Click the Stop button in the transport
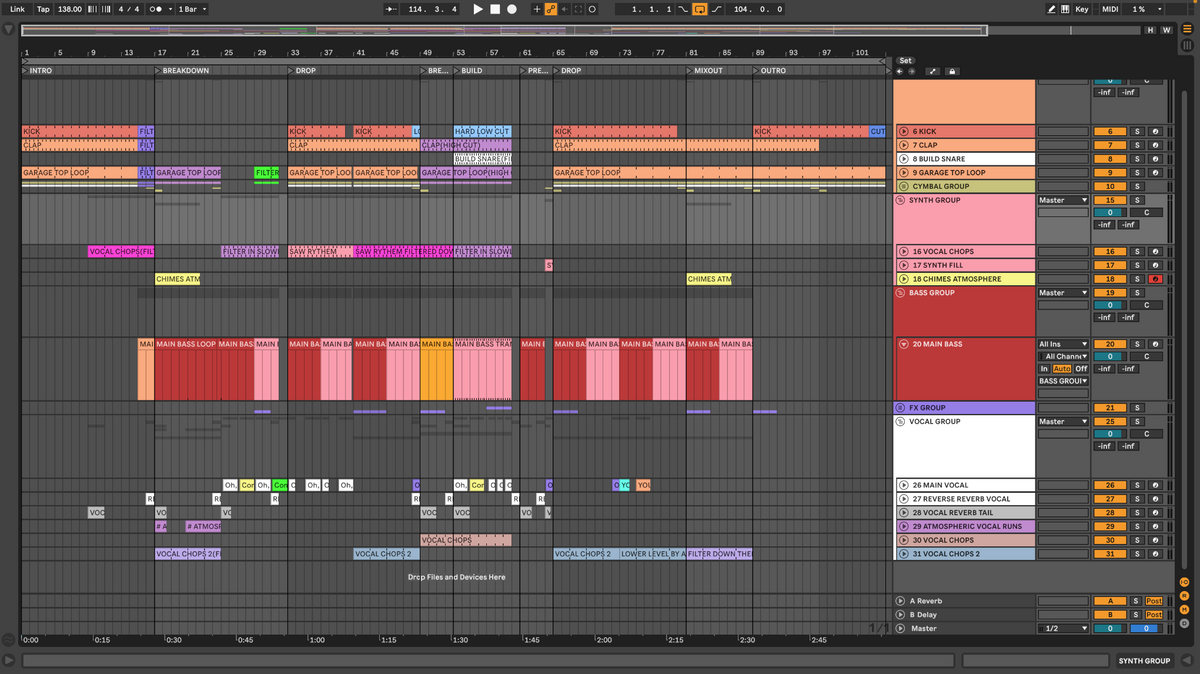This screenshot has width=1200, height=674. coord(496,9)
